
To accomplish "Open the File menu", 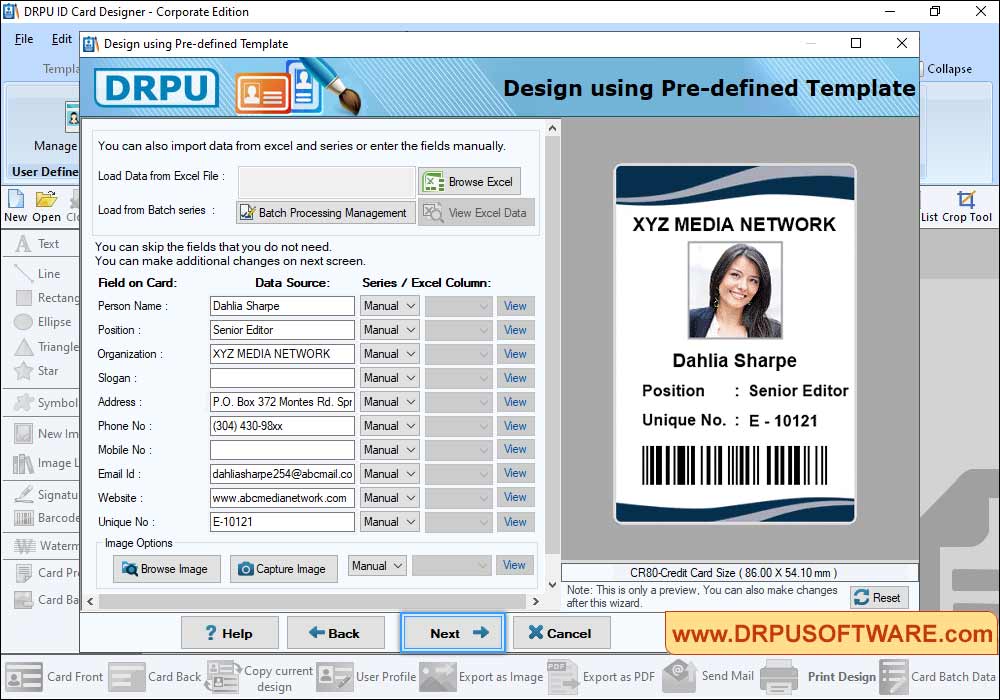I will click(x=24, y=39).
